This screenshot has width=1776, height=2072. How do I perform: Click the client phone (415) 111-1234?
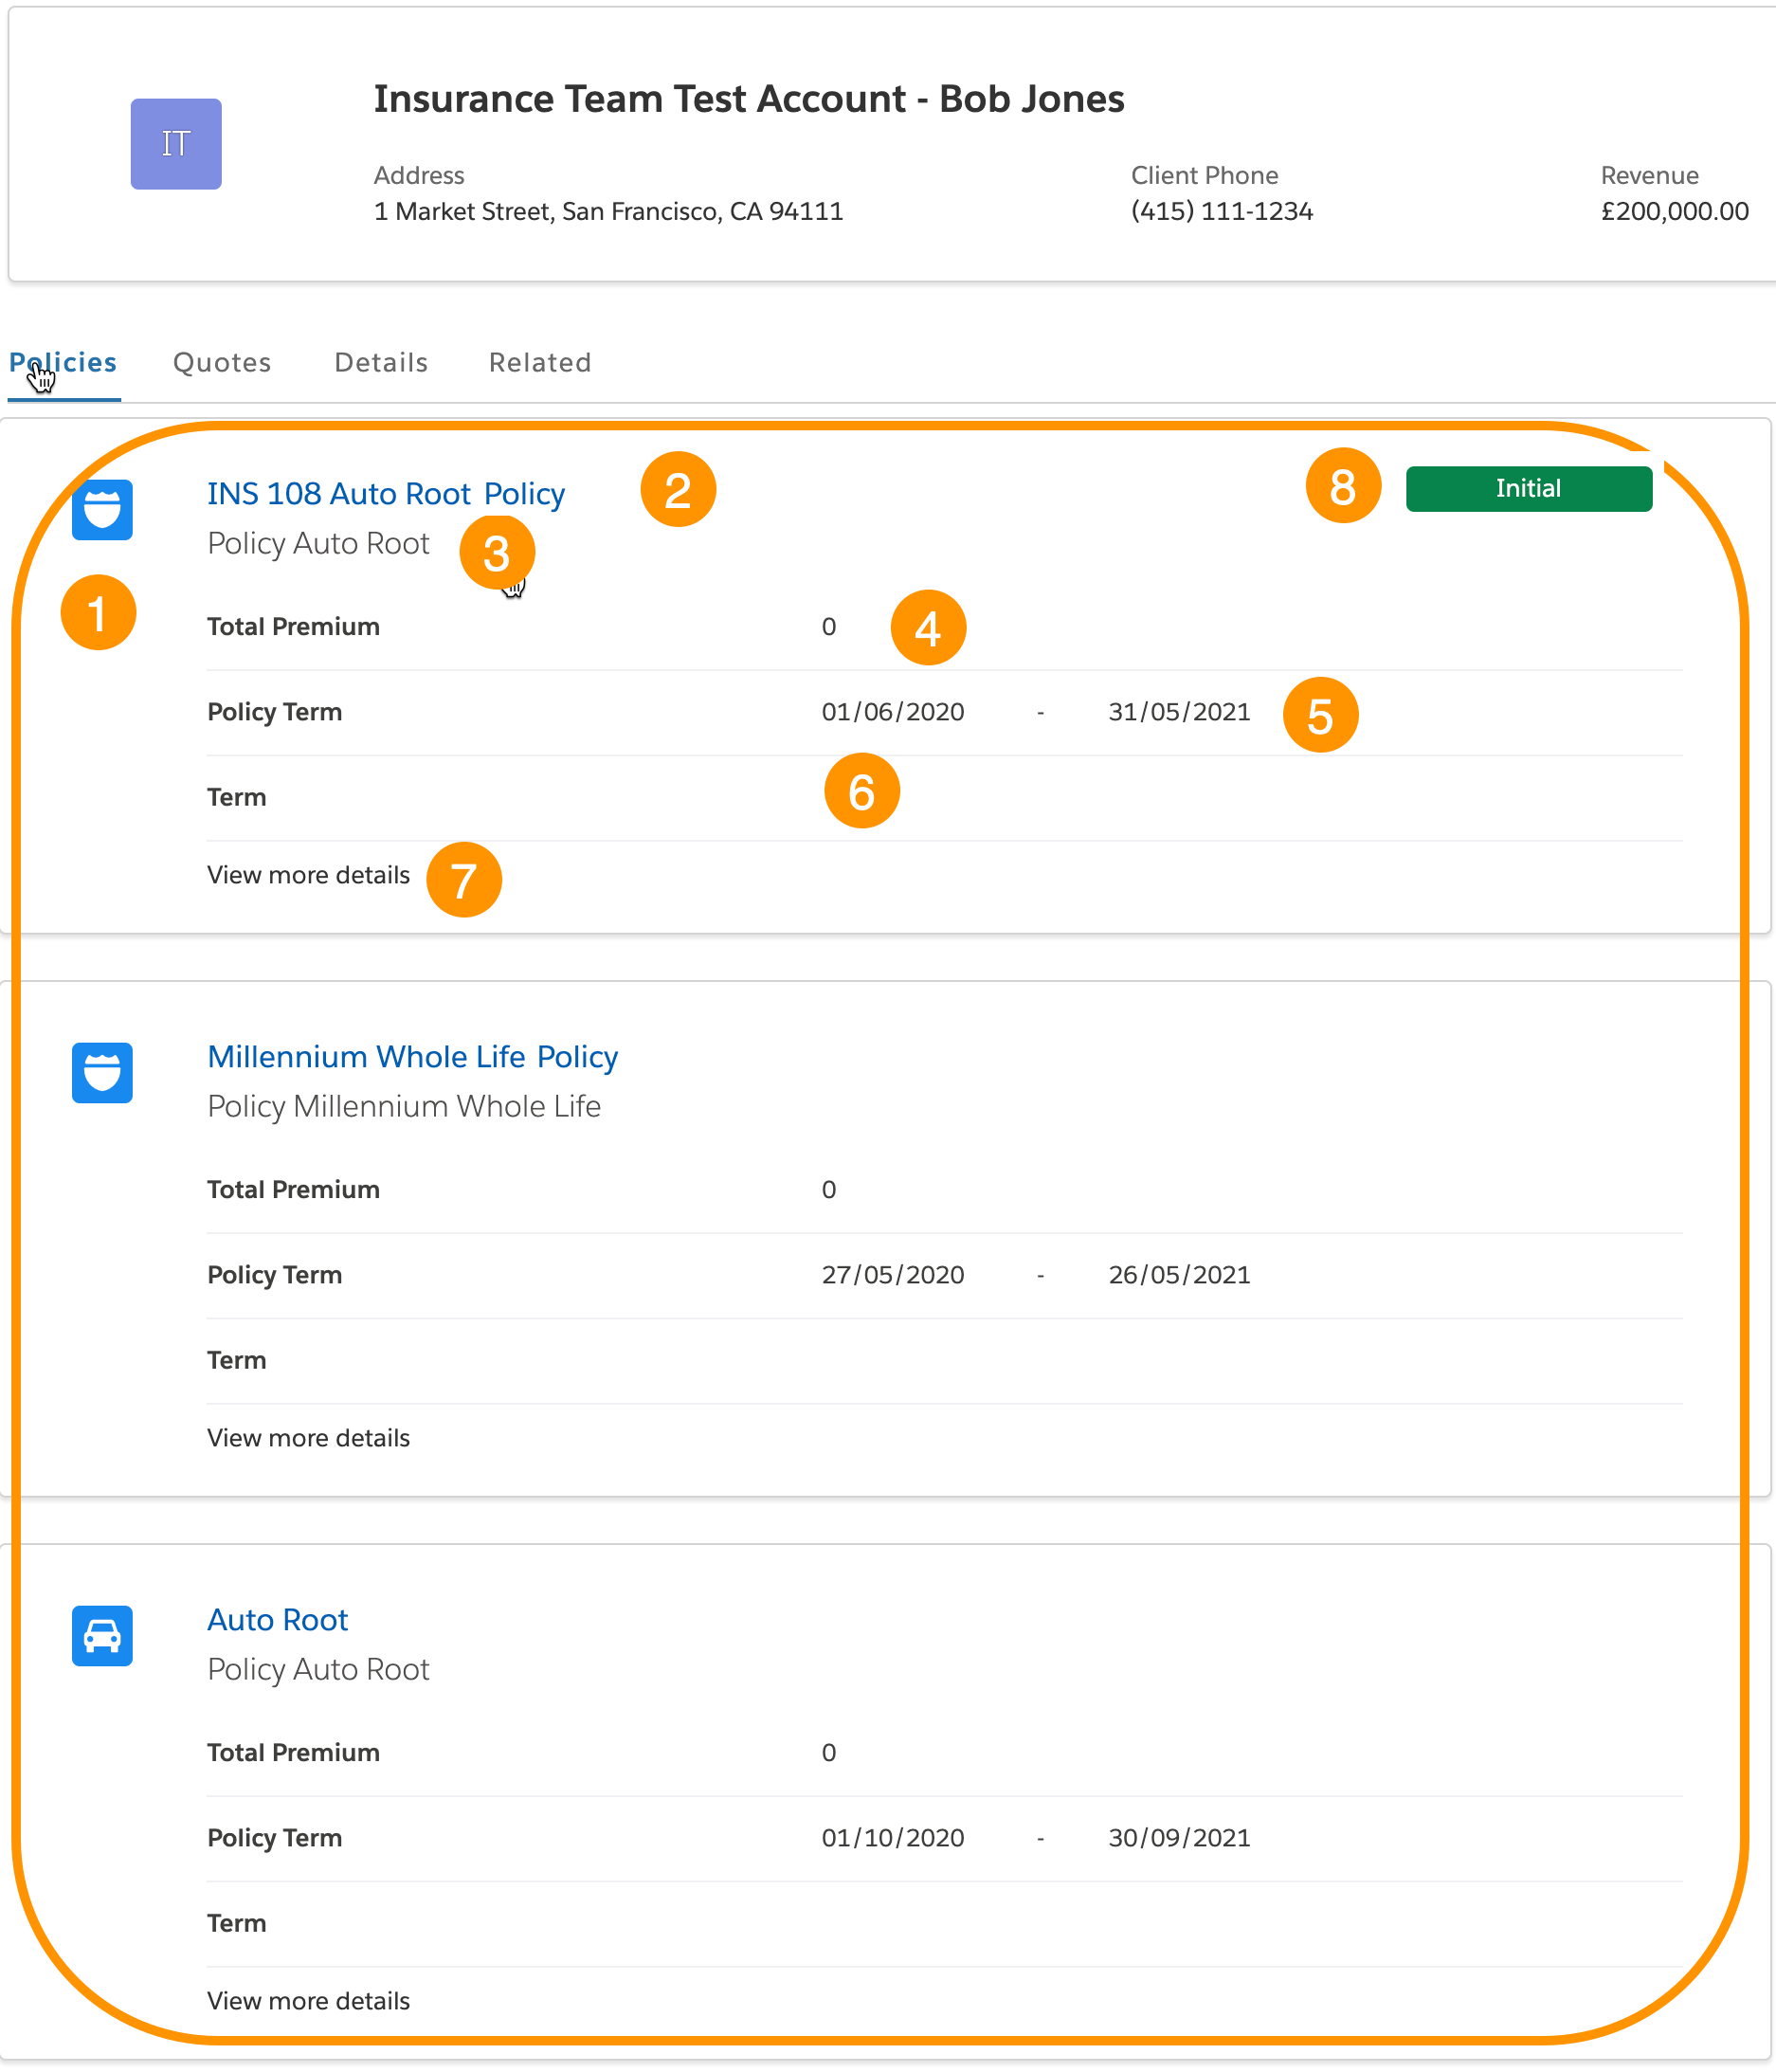pos(1222,211)
